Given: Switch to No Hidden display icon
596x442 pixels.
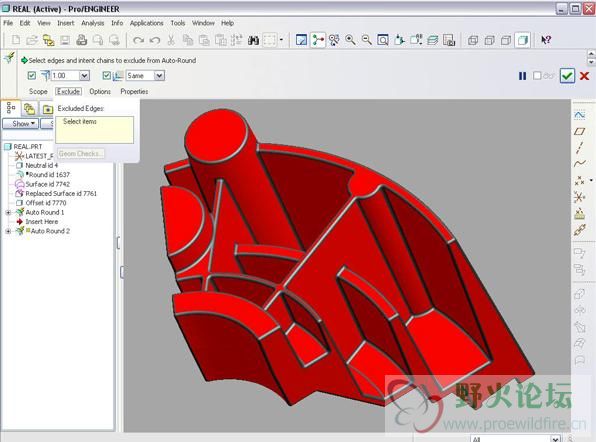Looking at the screenshot, I should point(506,40).
